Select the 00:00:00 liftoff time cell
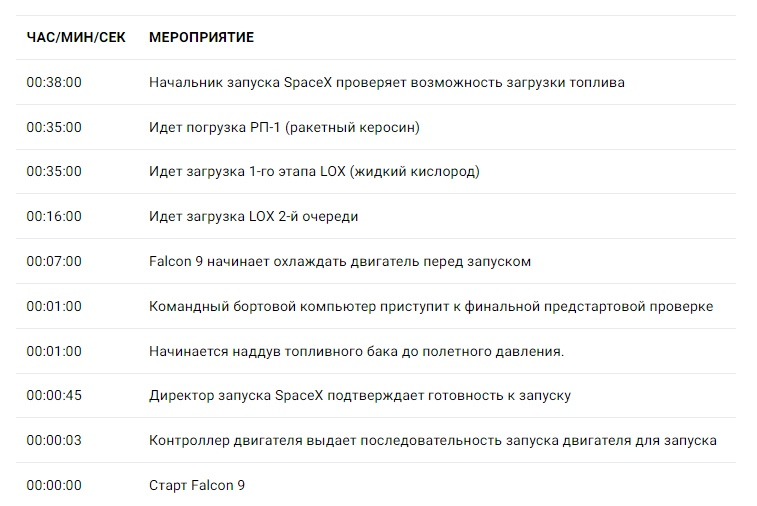 [54, 486]
